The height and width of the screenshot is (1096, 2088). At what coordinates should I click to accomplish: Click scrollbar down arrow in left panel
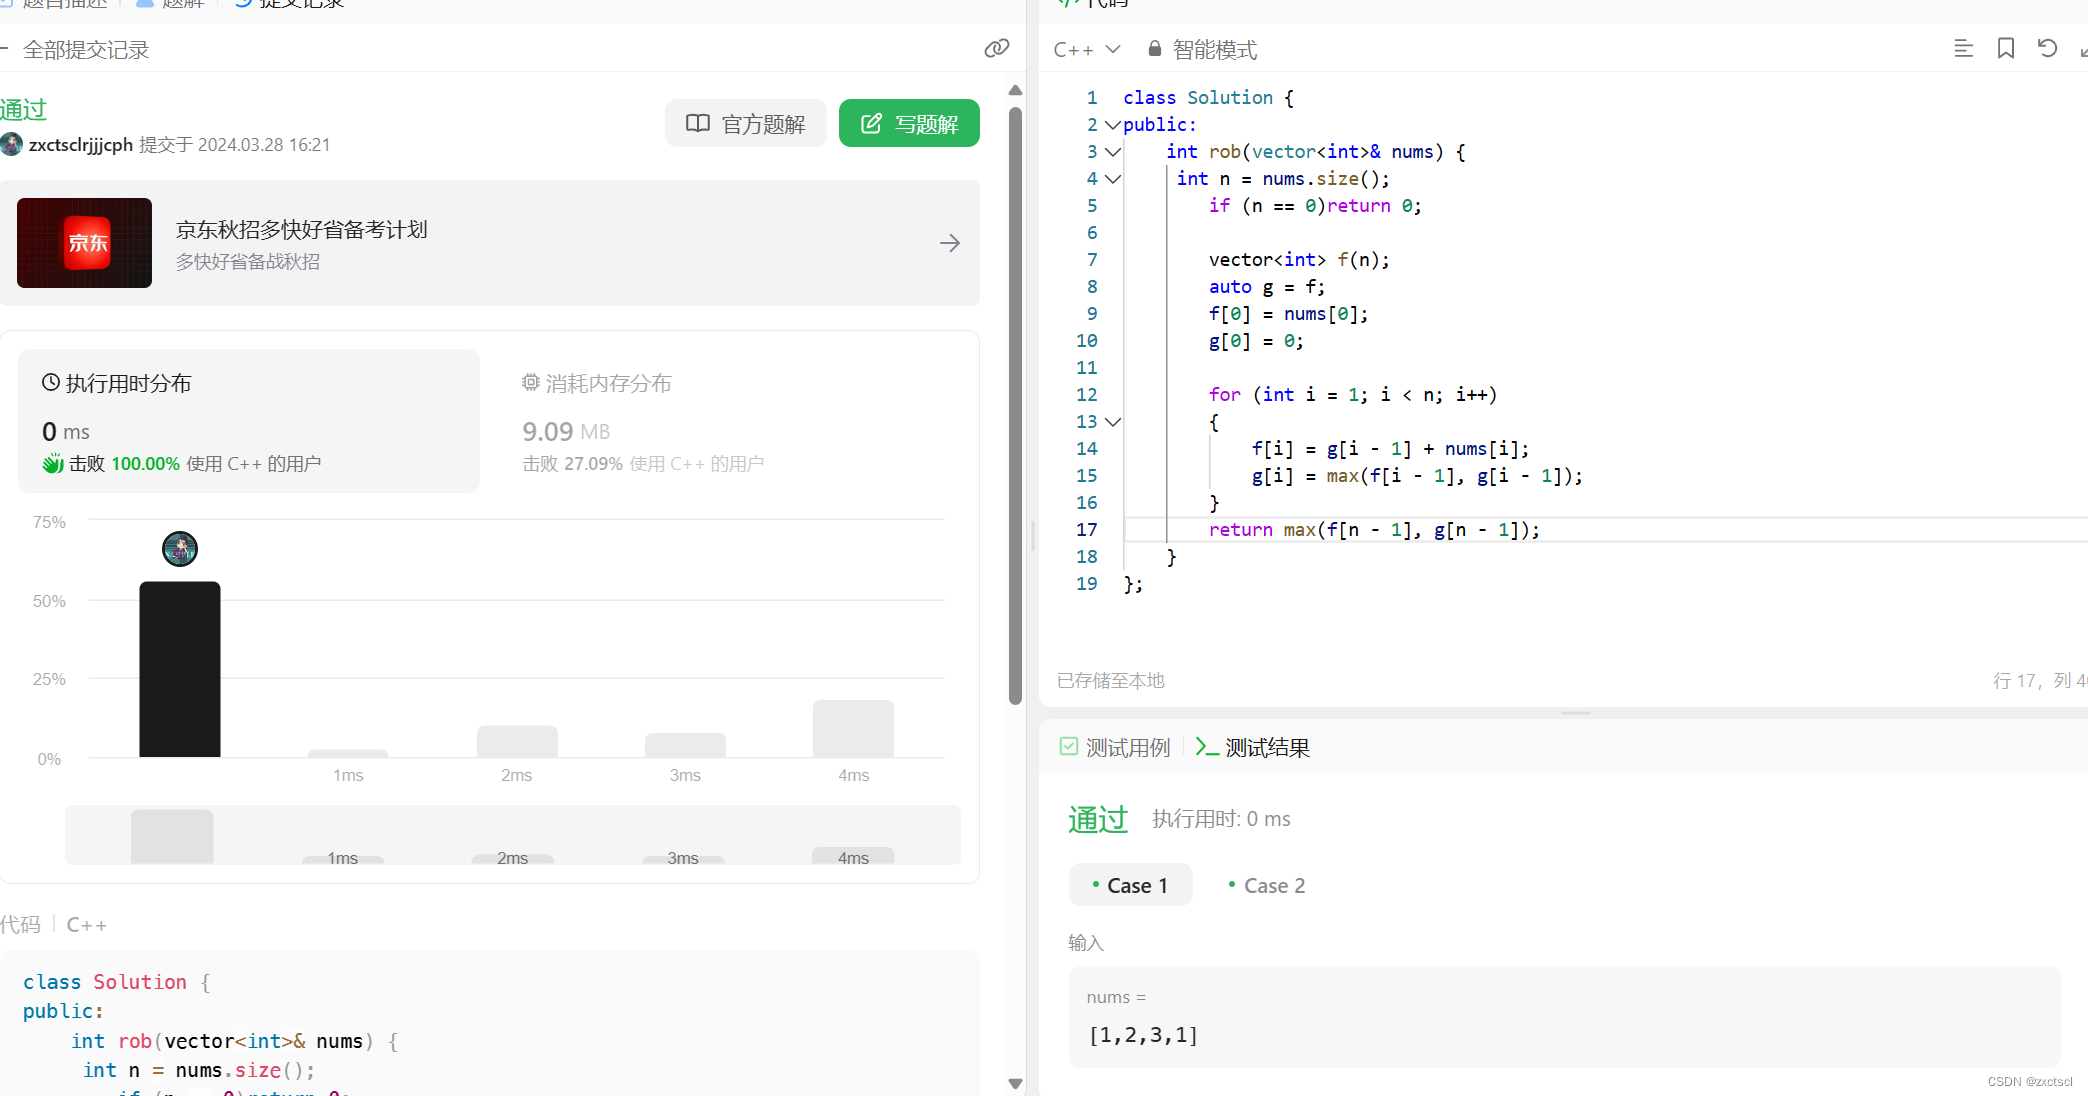[1015, 1084]
